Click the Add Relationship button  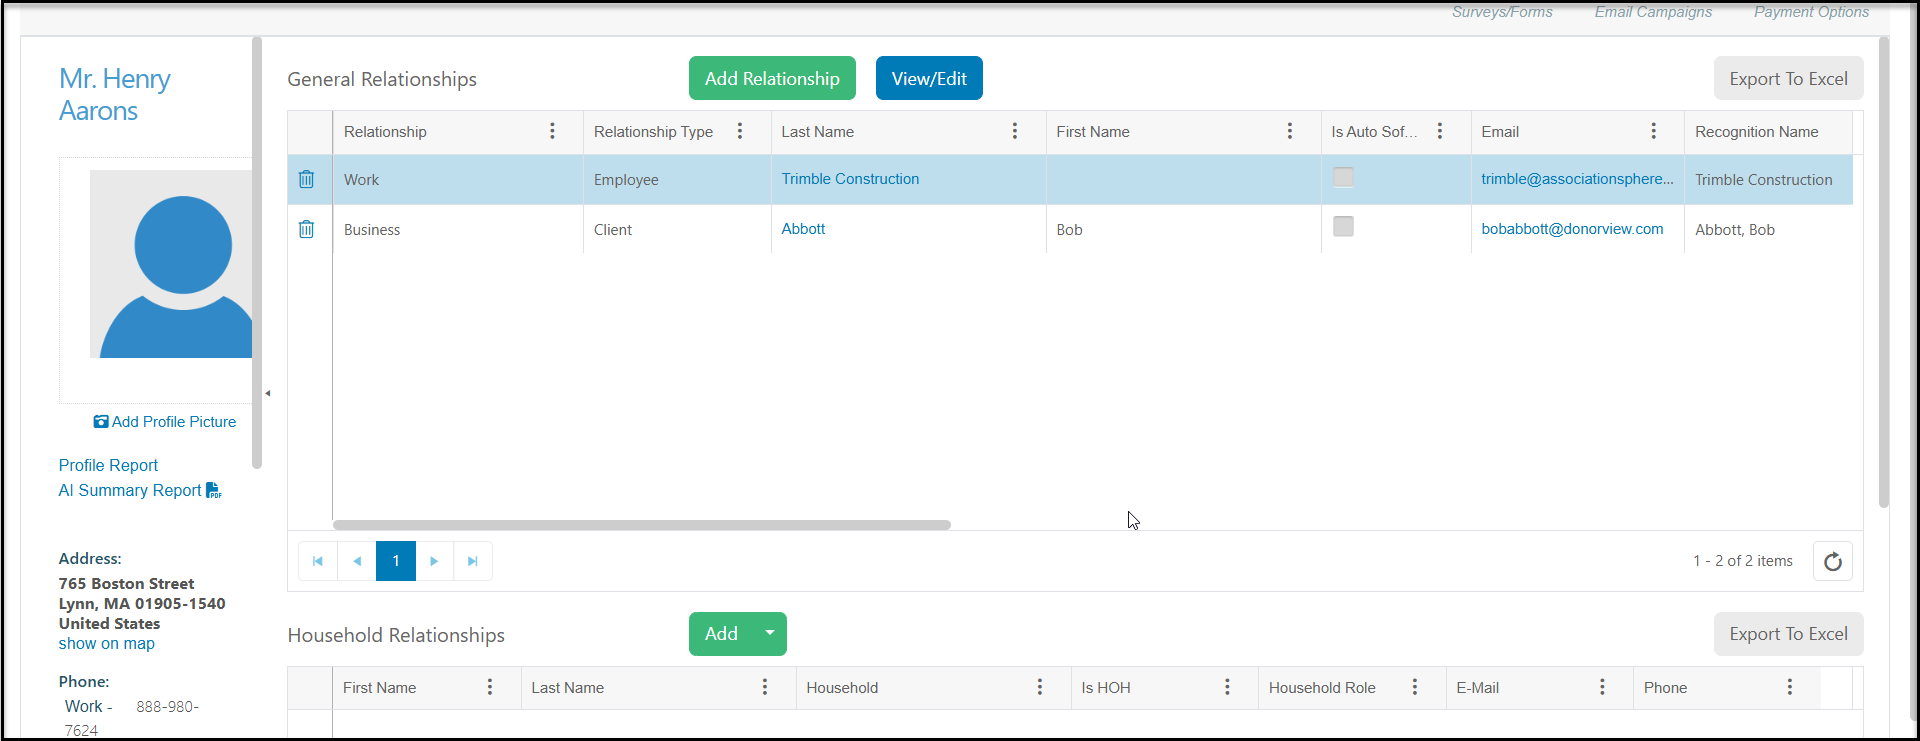click(772, 78)
